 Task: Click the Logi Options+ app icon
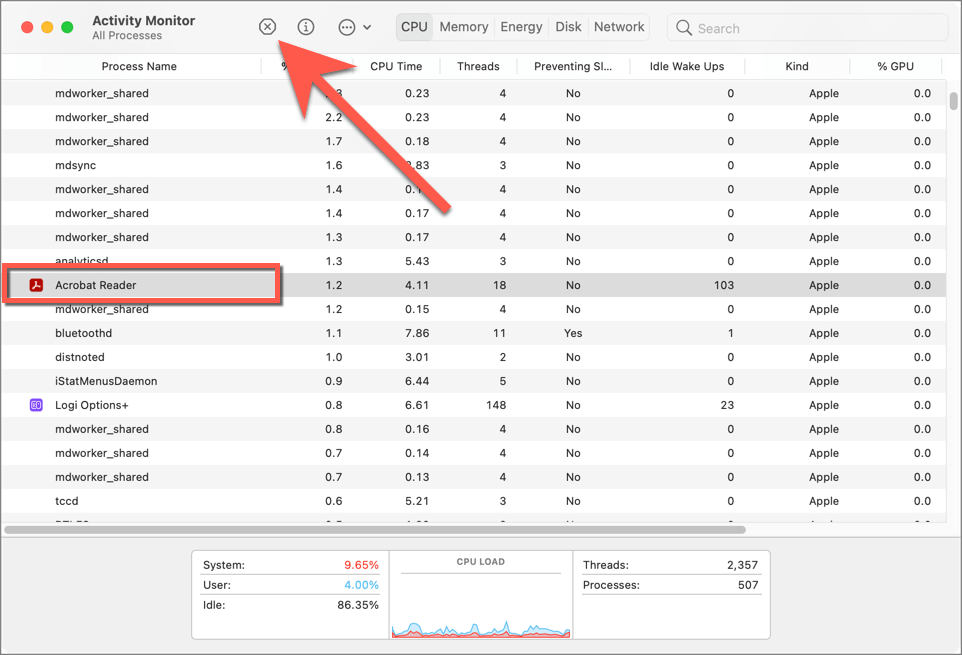pyautogui.click(x=36, y=405)
